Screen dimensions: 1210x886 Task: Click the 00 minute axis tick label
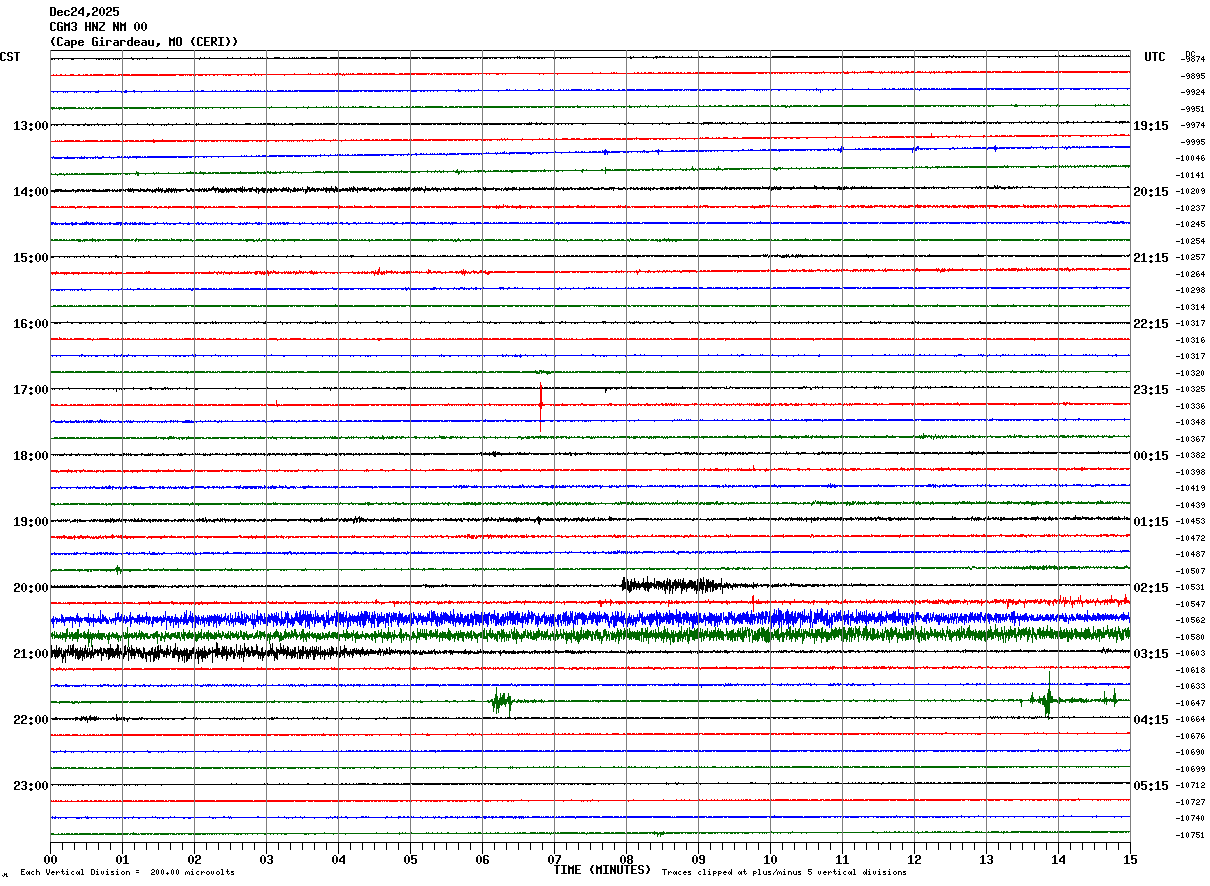point(50,859)
